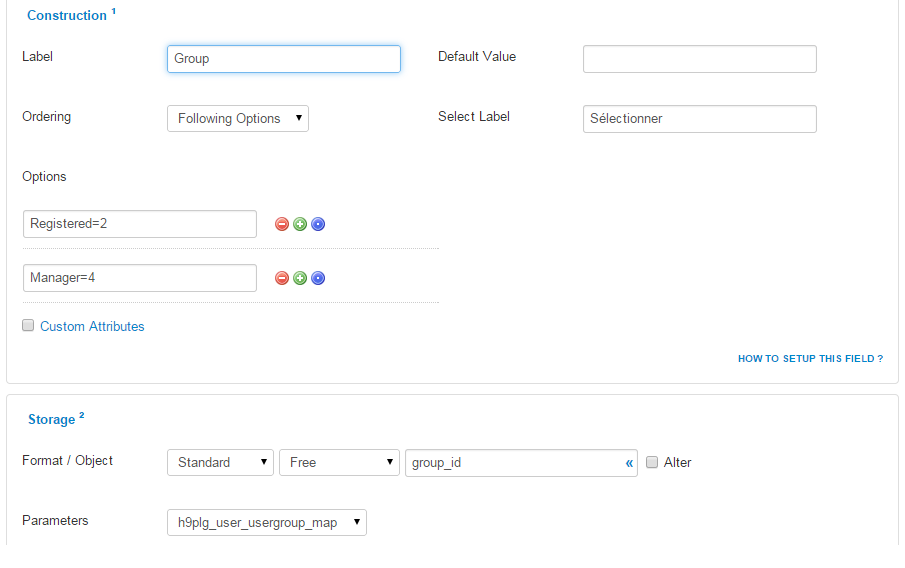Click the blue circle icon beside Manager=4
905x568 pixels.
(x=318, y=278)
